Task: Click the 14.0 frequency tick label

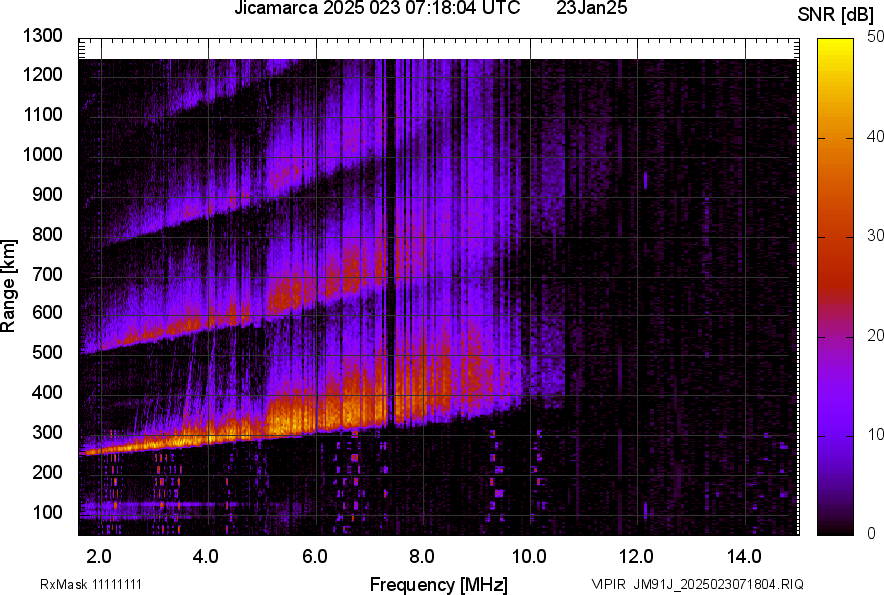Action: coord(745,556)
